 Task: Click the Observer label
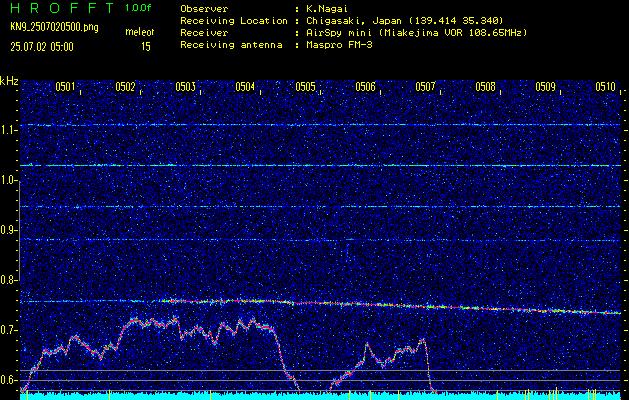point(204,8)
